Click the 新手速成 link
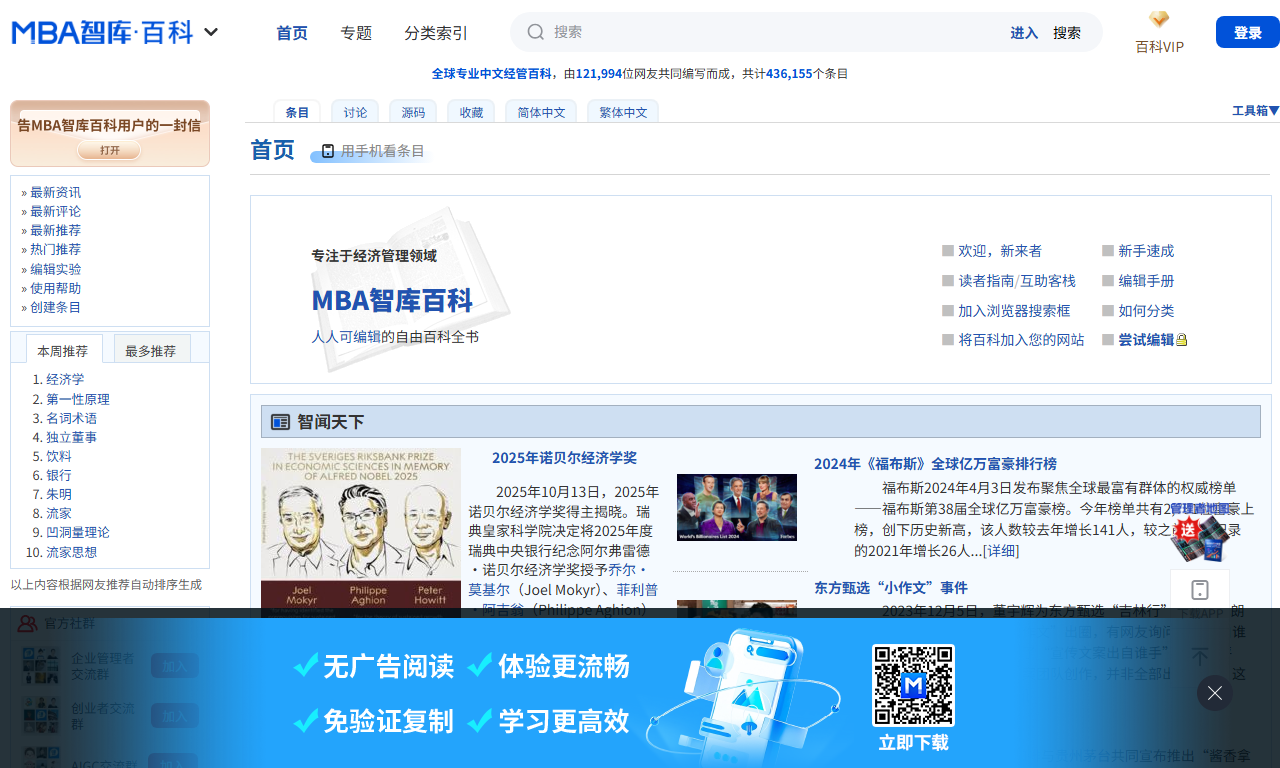 pos(1146,251)
